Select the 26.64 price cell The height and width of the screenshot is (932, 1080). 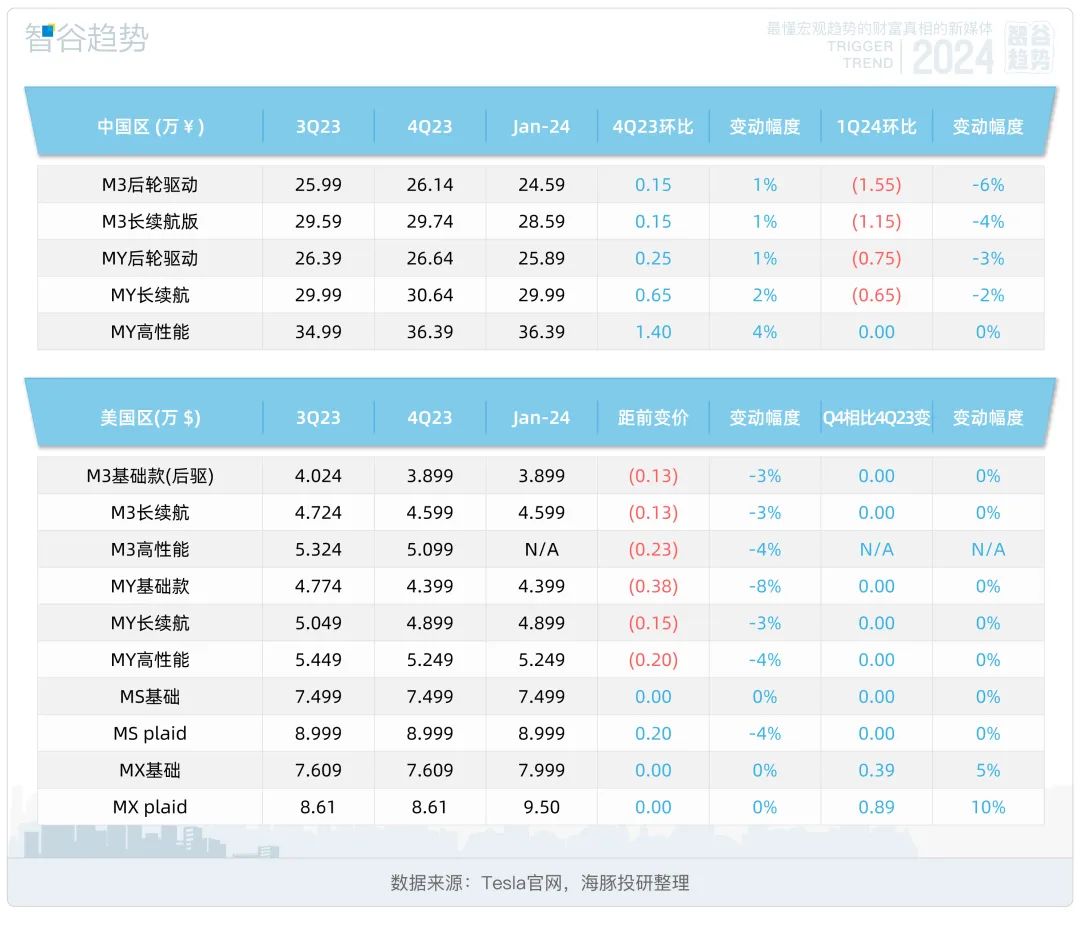[x=430, y=258]
